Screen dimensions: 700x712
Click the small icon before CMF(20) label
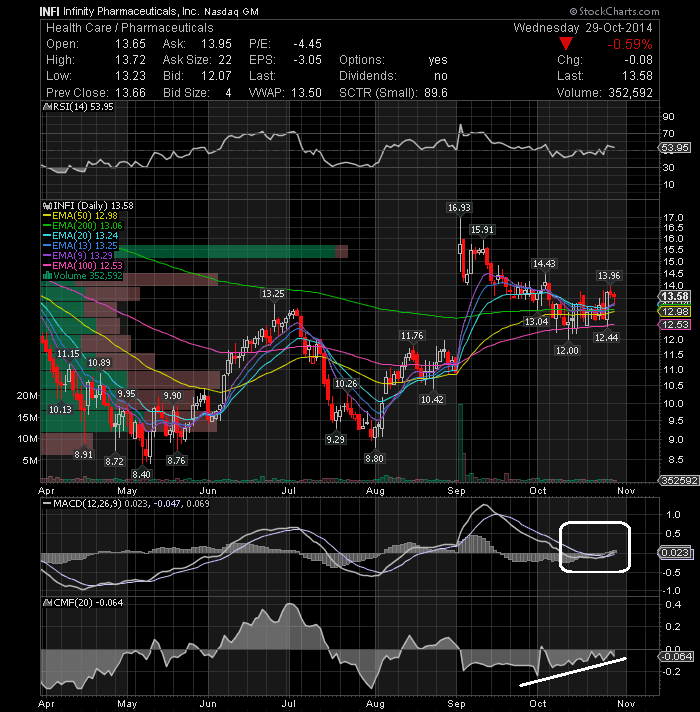coord(47,603)
